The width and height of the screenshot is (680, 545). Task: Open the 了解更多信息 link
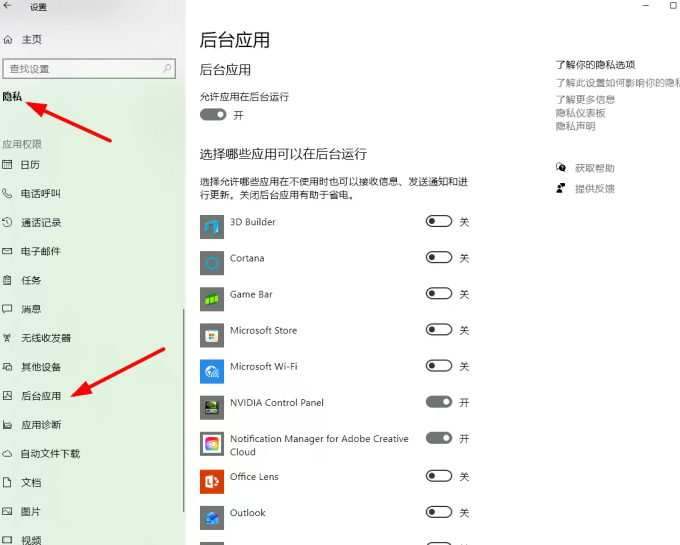click(585, 100)
